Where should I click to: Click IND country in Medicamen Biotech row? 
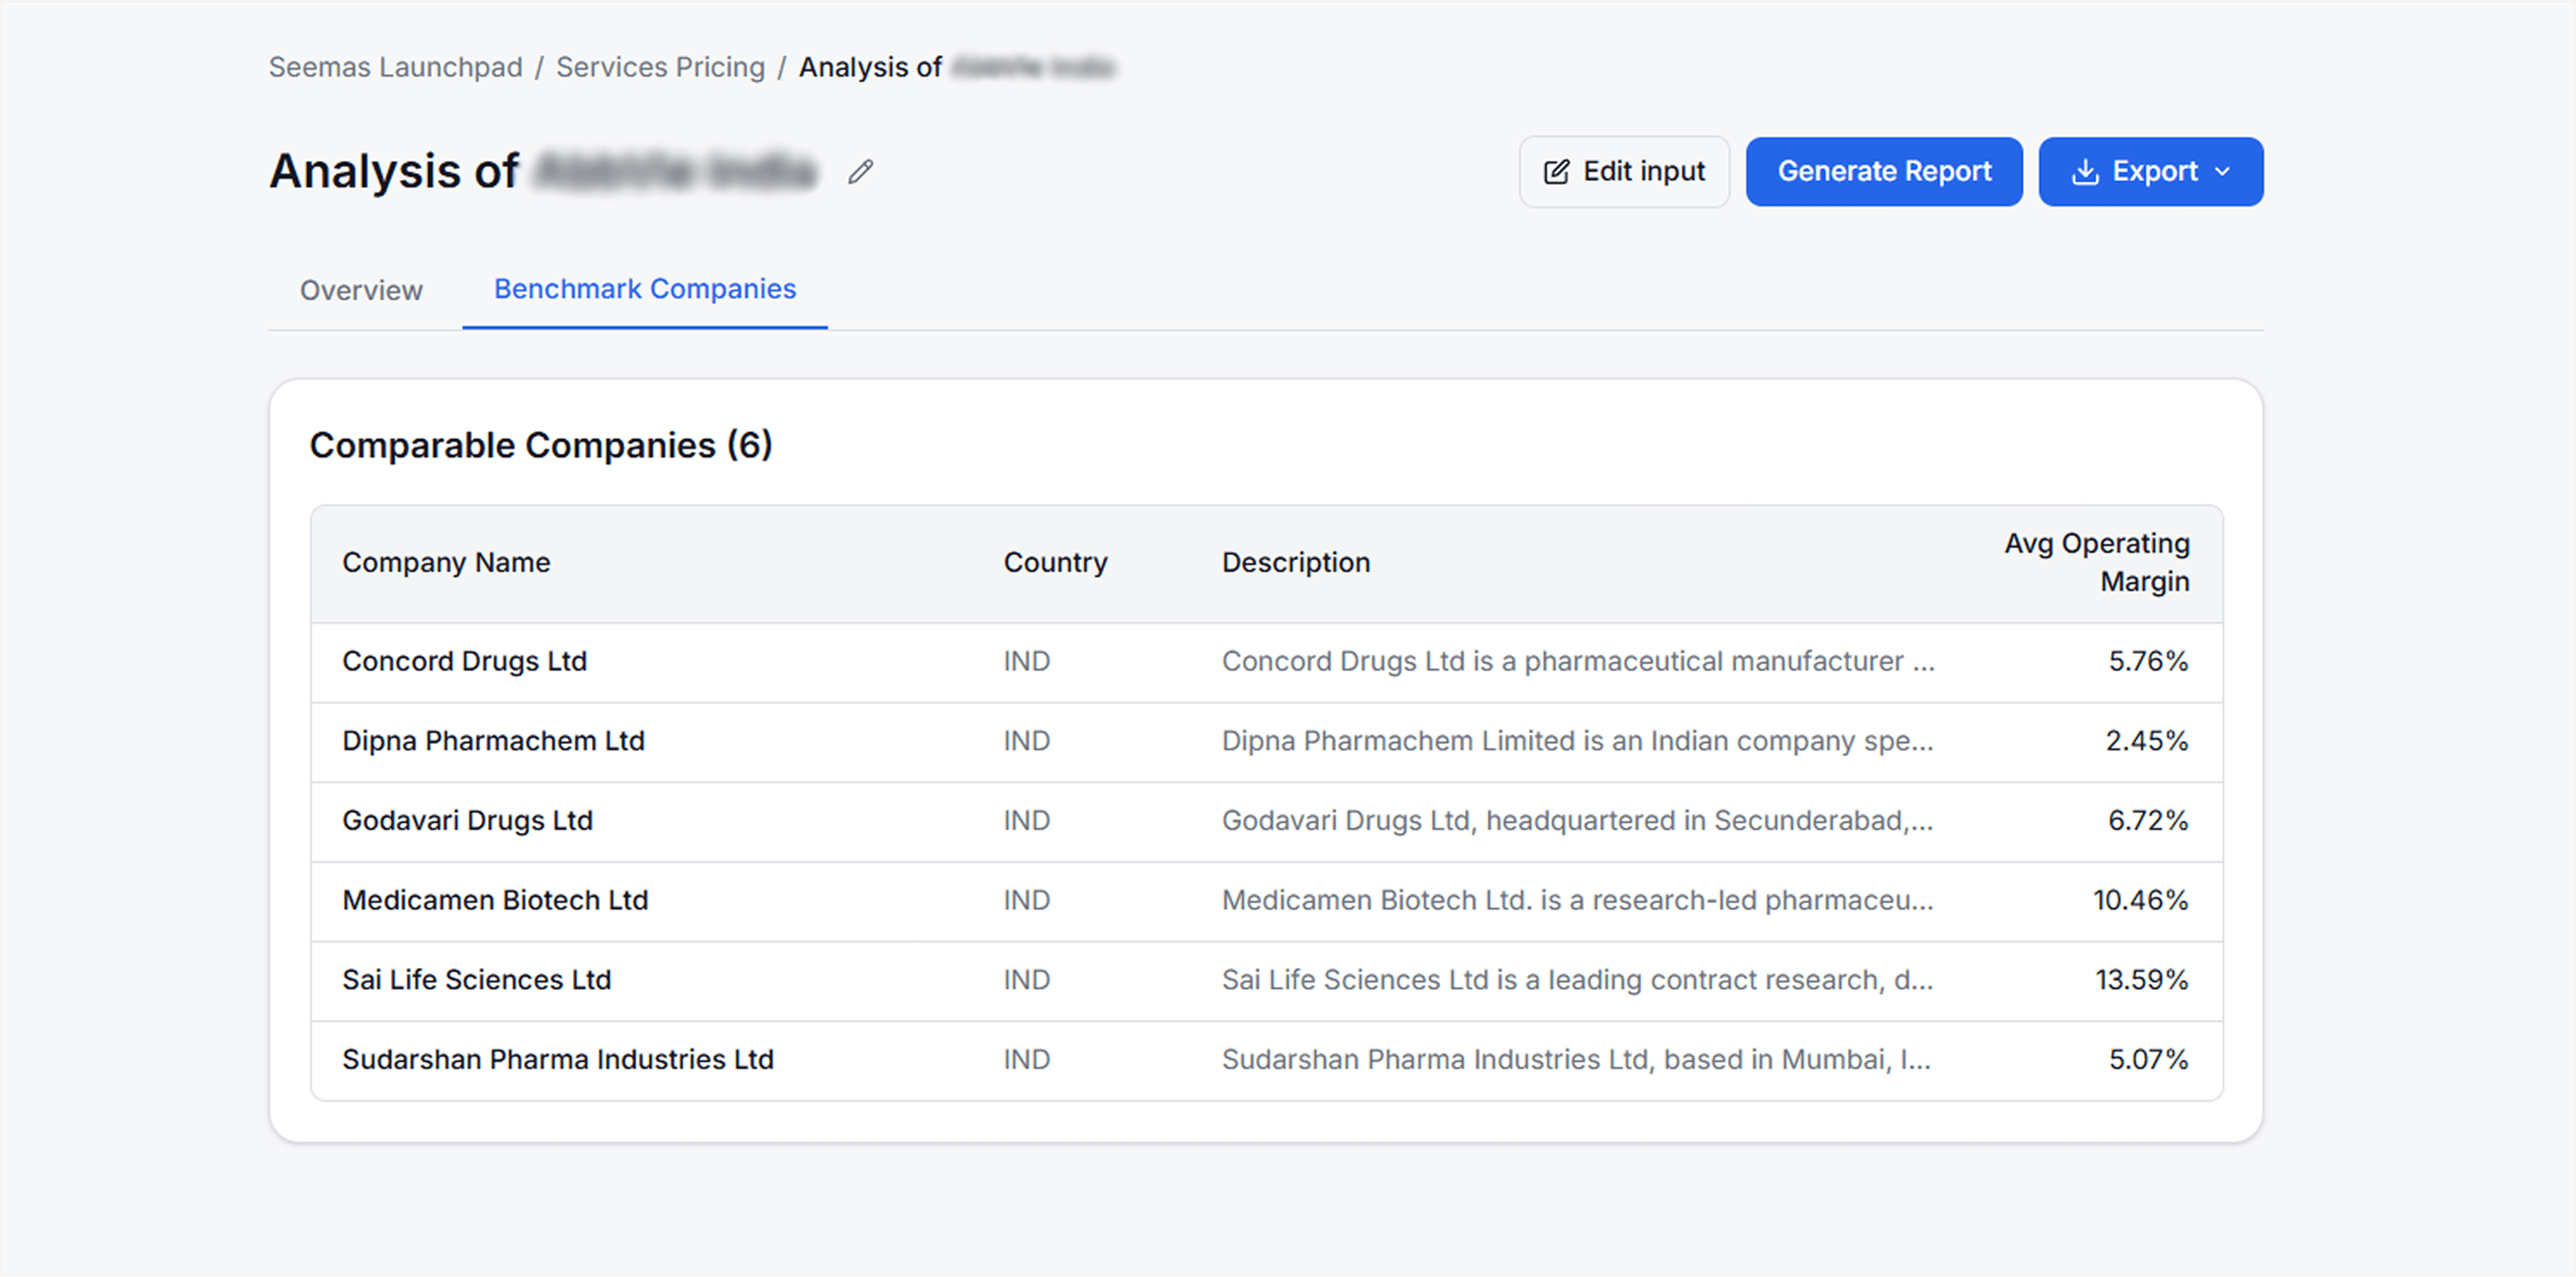click(x=1027, y=901)
